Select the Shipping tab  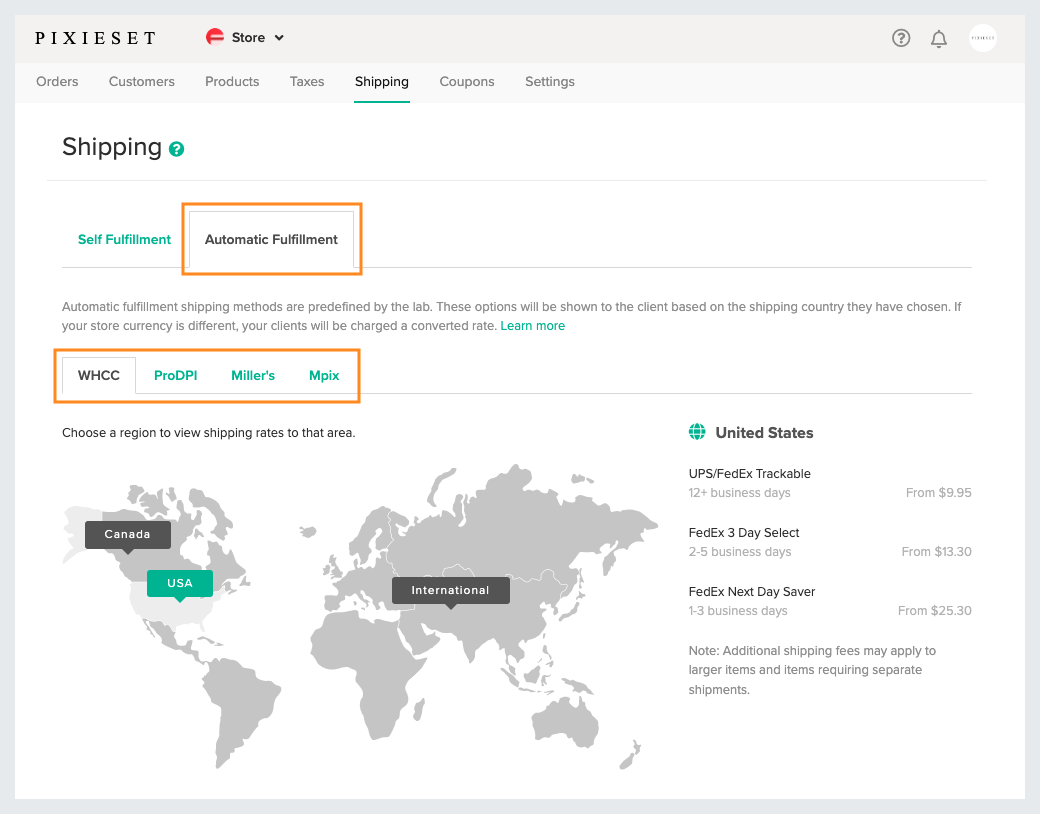[382, 82]
